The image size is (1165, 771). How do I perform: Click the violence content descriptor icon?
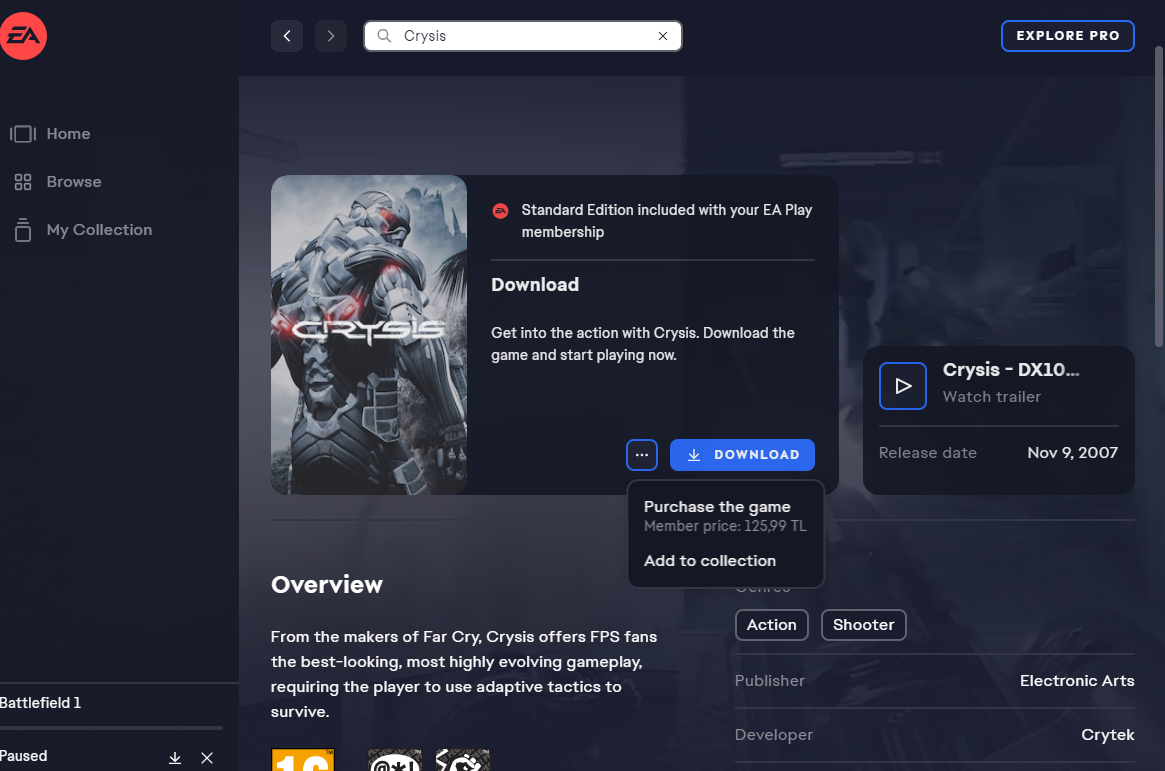pos(462,760)
